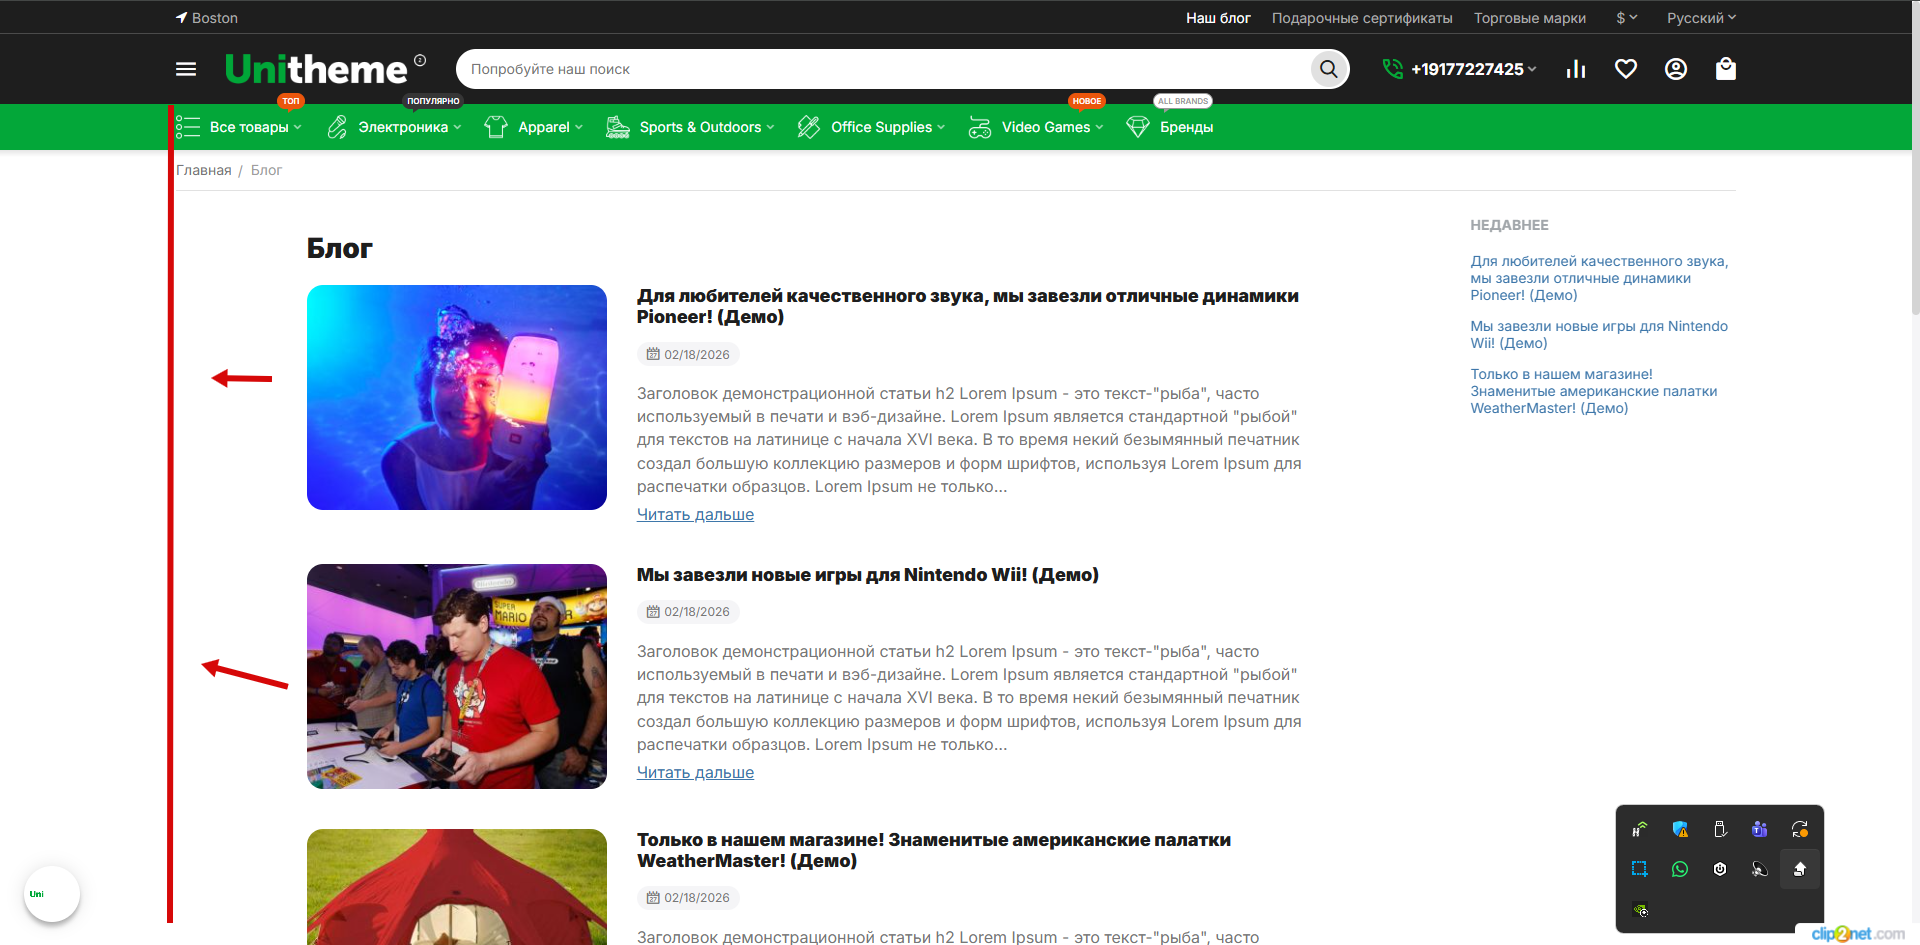Viewport: 1920px width, 945px height.
Task: Open the Nintendo Wii article thumbnail image
Action: pyautogui.click(x=457, y=676)
